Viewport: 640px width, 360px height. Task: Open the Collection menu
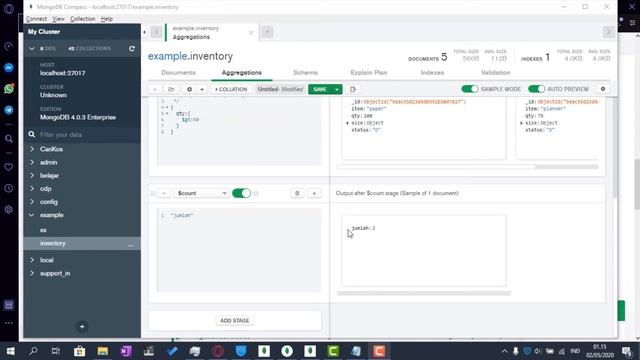(x=82, y=19)
